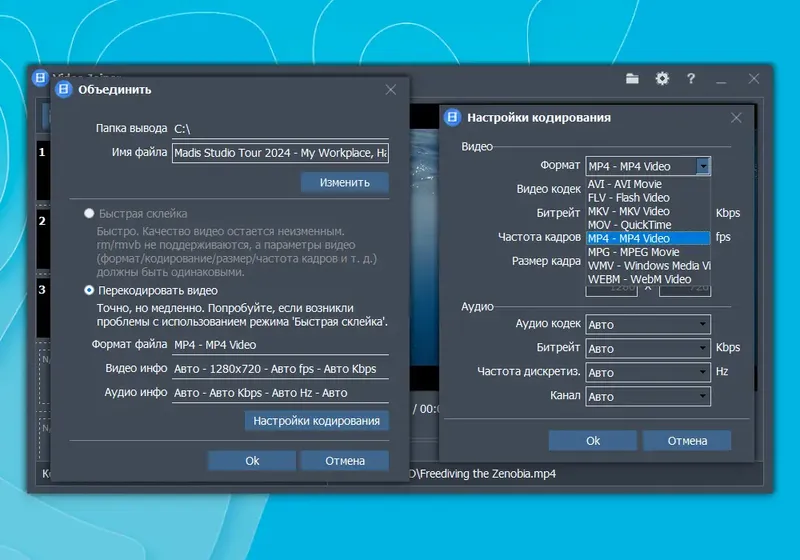Click app logo icon in Настройки кодирования dialog
Screen dimensions: 800x560
click(x=453, y=117)
